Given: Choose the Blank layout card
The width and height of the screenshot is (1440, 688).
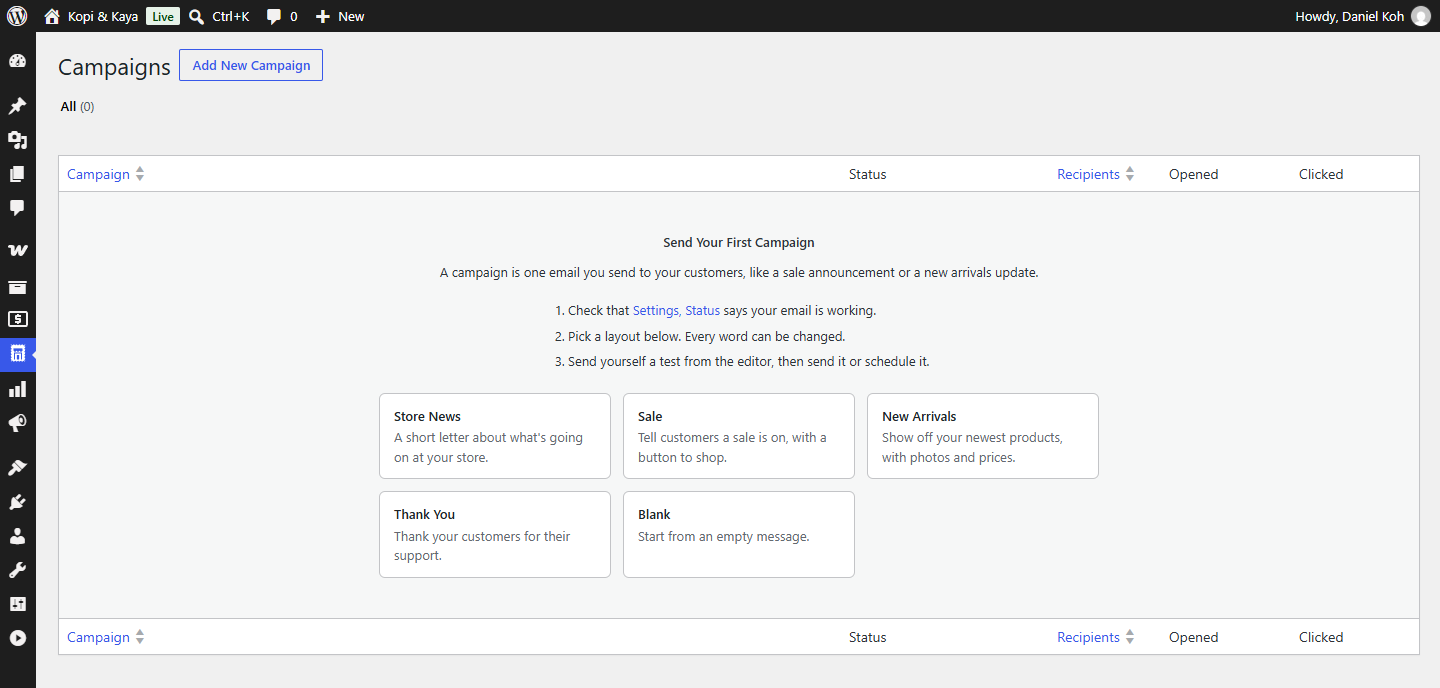Looking at the screenshot, I should tap(739, 534).
